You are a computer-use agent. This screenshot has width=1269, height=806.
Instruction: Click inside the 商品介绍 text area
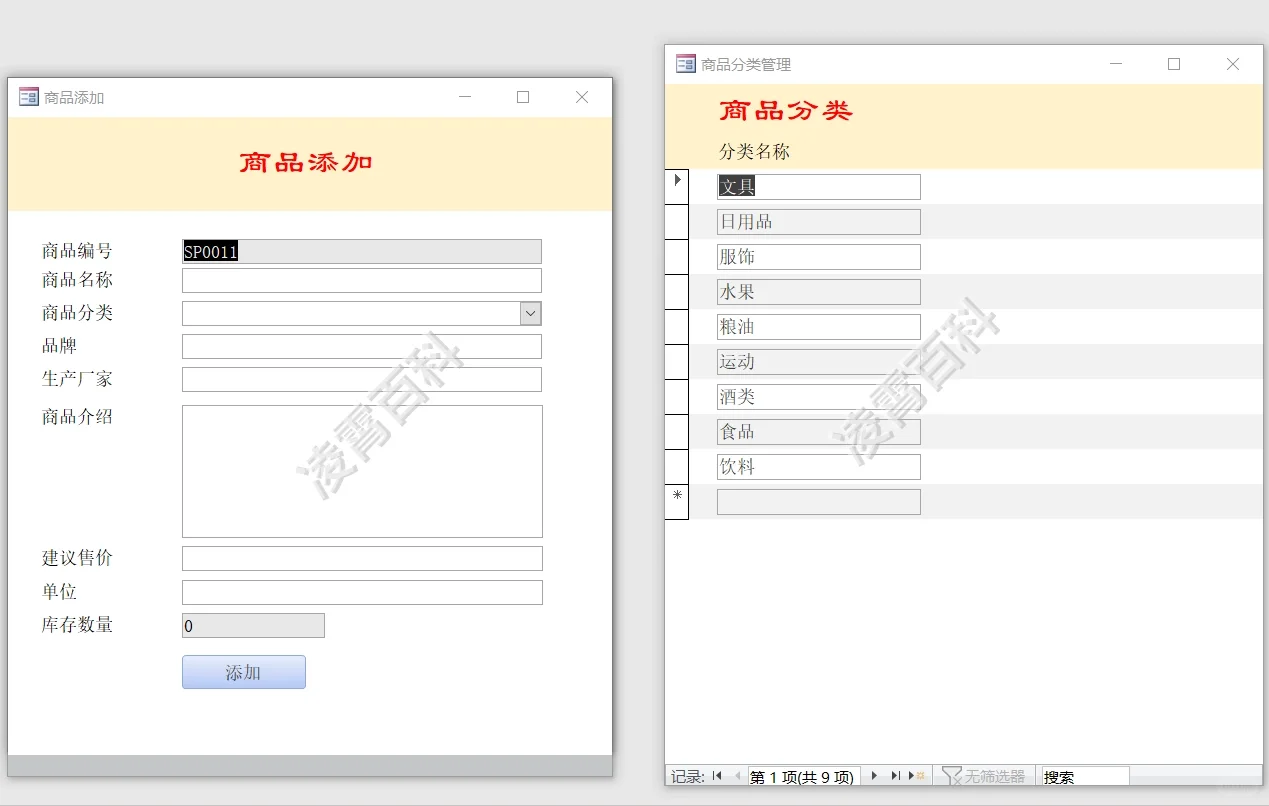coord(361,470)
